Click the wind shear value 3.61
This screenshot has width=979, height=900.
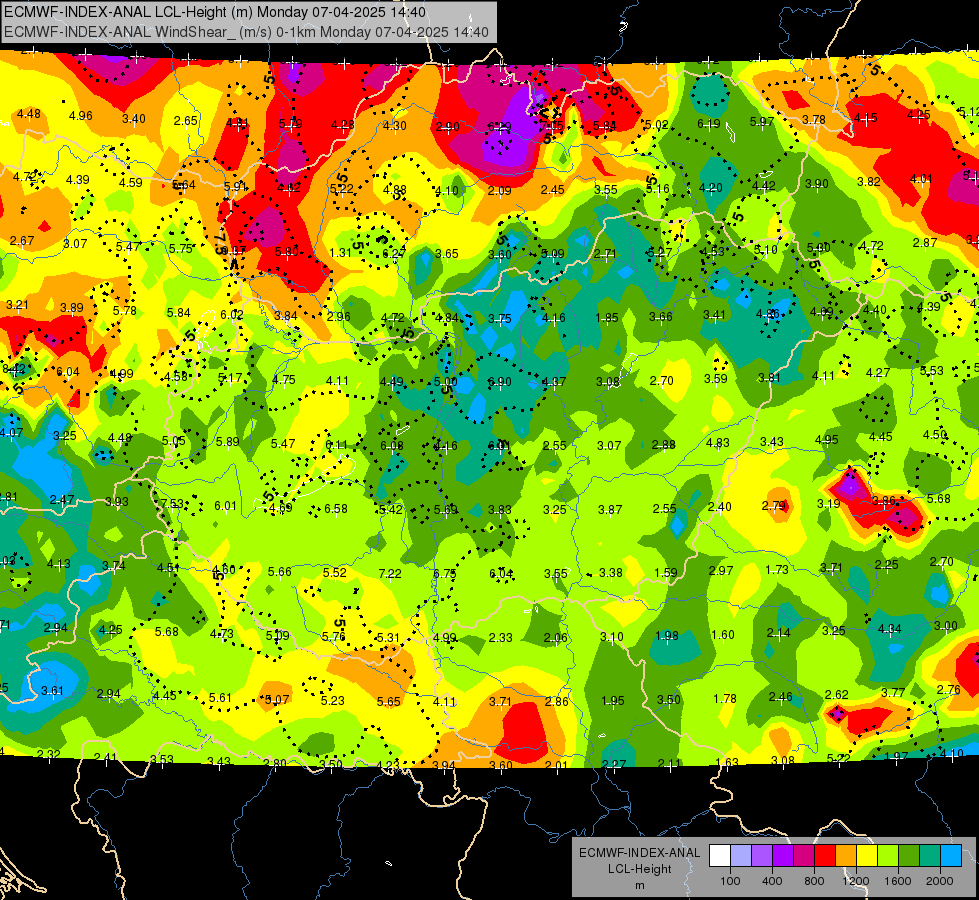click(52, 691)
